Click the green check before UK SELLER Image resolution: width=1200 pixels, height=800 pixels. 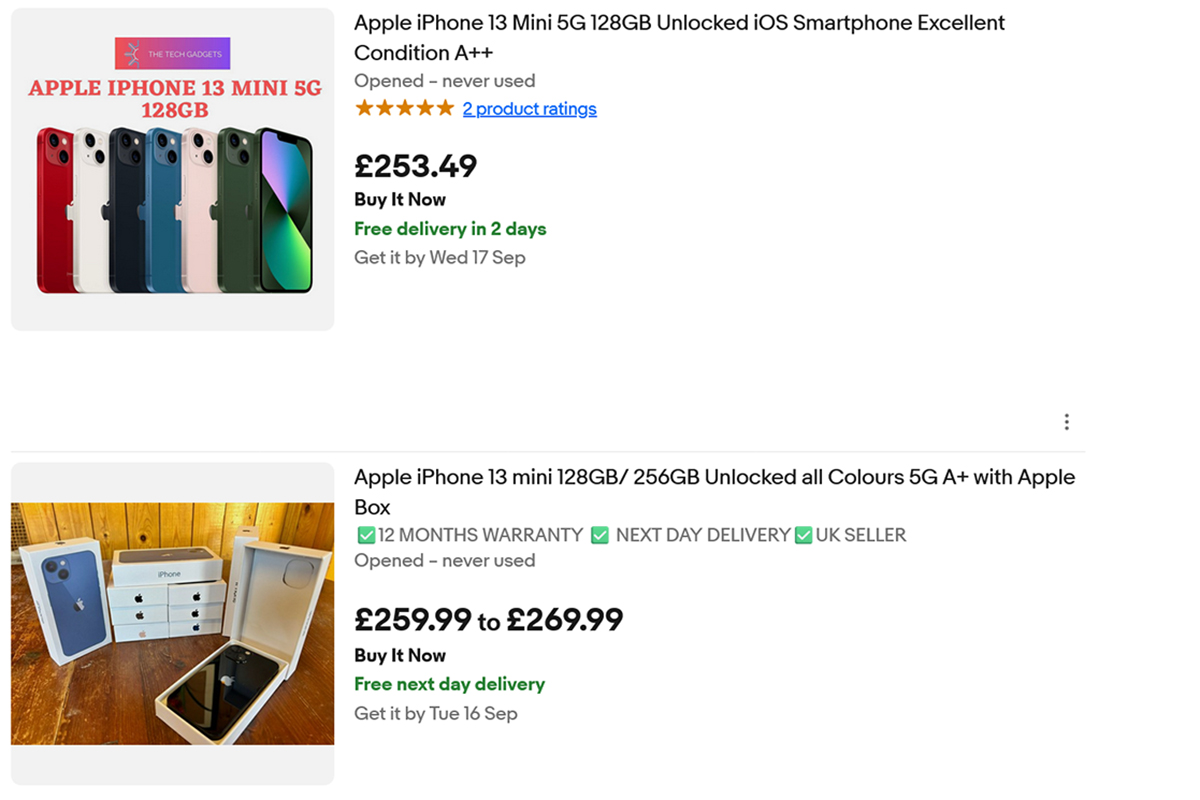pyautogui.click(x=803, y=536)
